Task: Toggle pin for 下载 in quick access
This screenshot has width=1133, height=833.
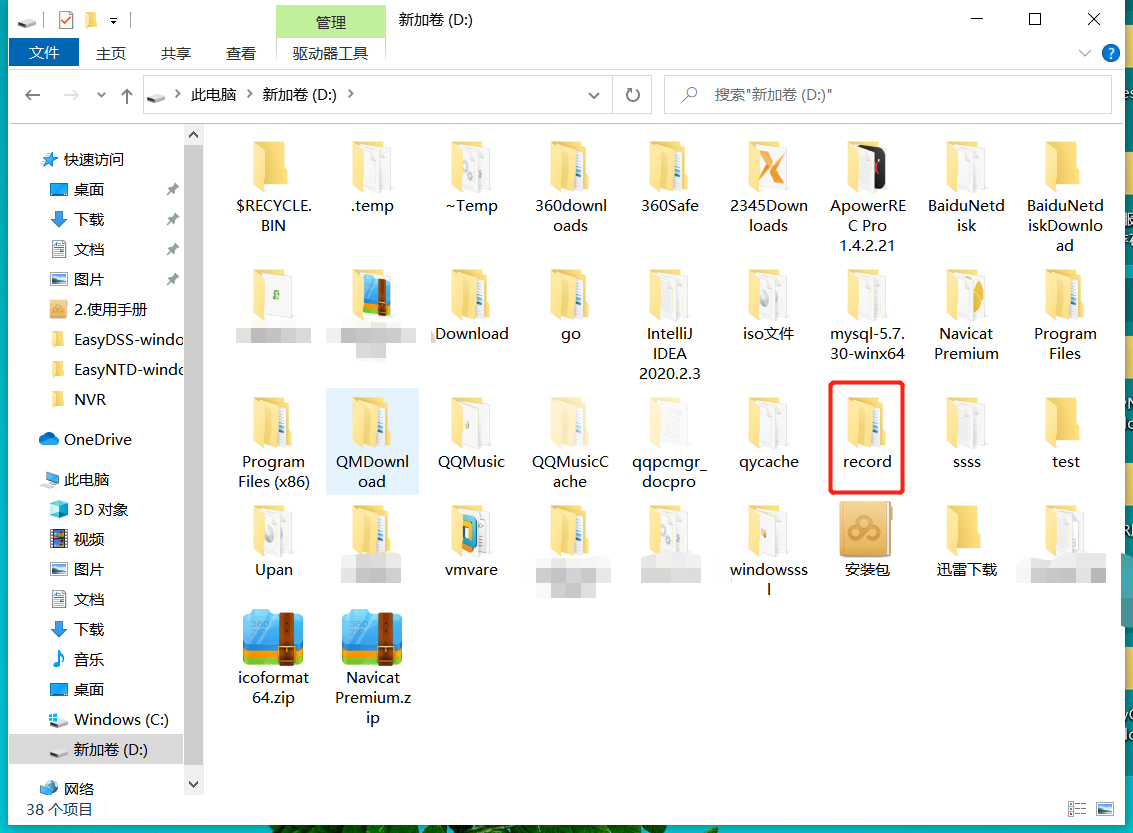Action: (172, 220)
